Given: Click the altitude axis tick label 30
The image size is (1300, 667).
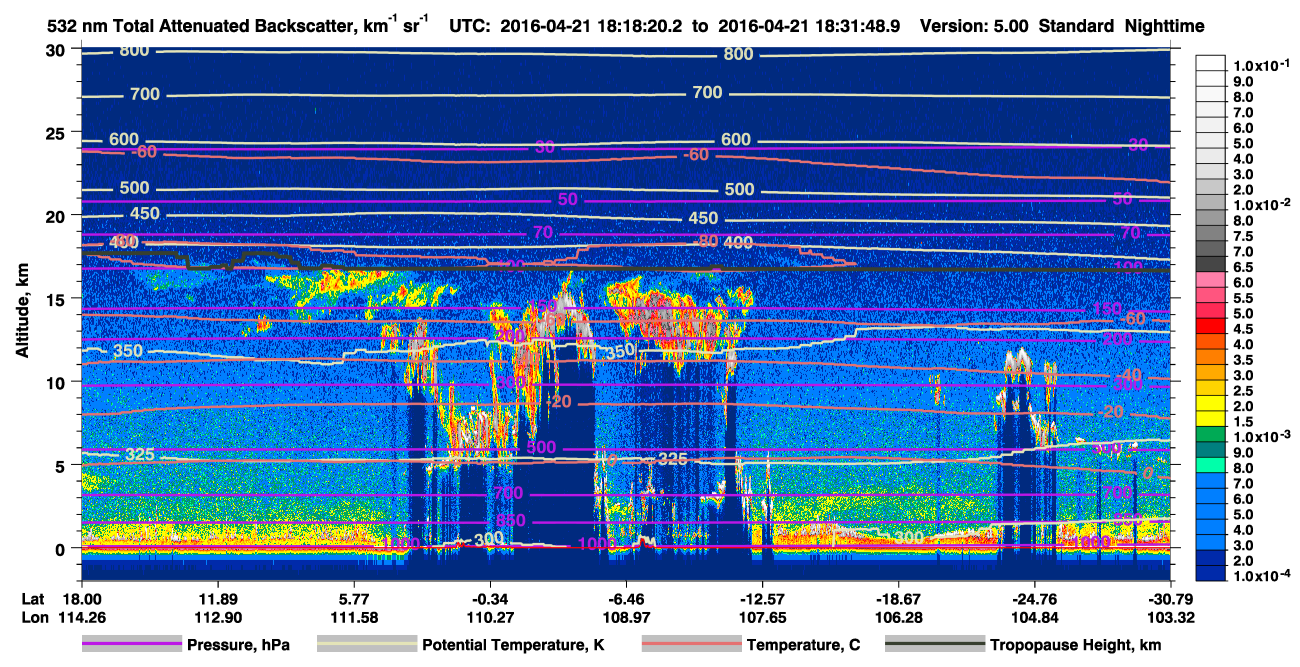Looking at the screenshot, I should pos(58,50).
